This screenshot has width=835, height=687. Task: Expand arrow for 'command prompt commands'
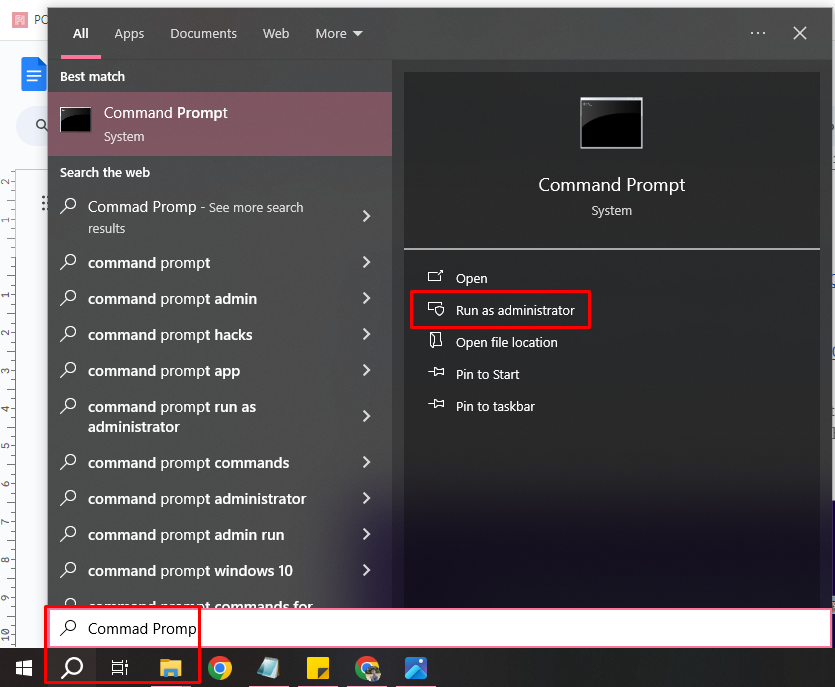366,462
